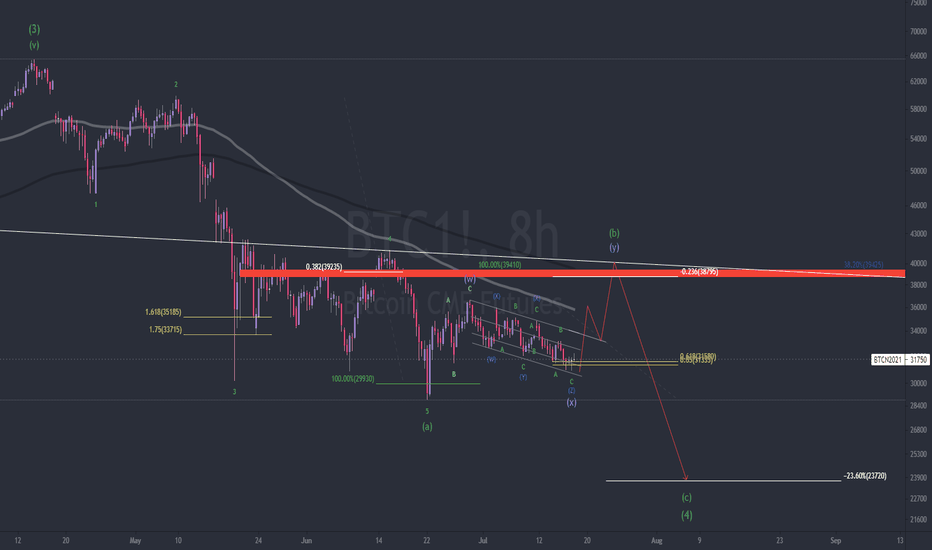The image size is (932, 550).
Task: Click green wave label 3 below long wick
Action: (x=234, y=392)
